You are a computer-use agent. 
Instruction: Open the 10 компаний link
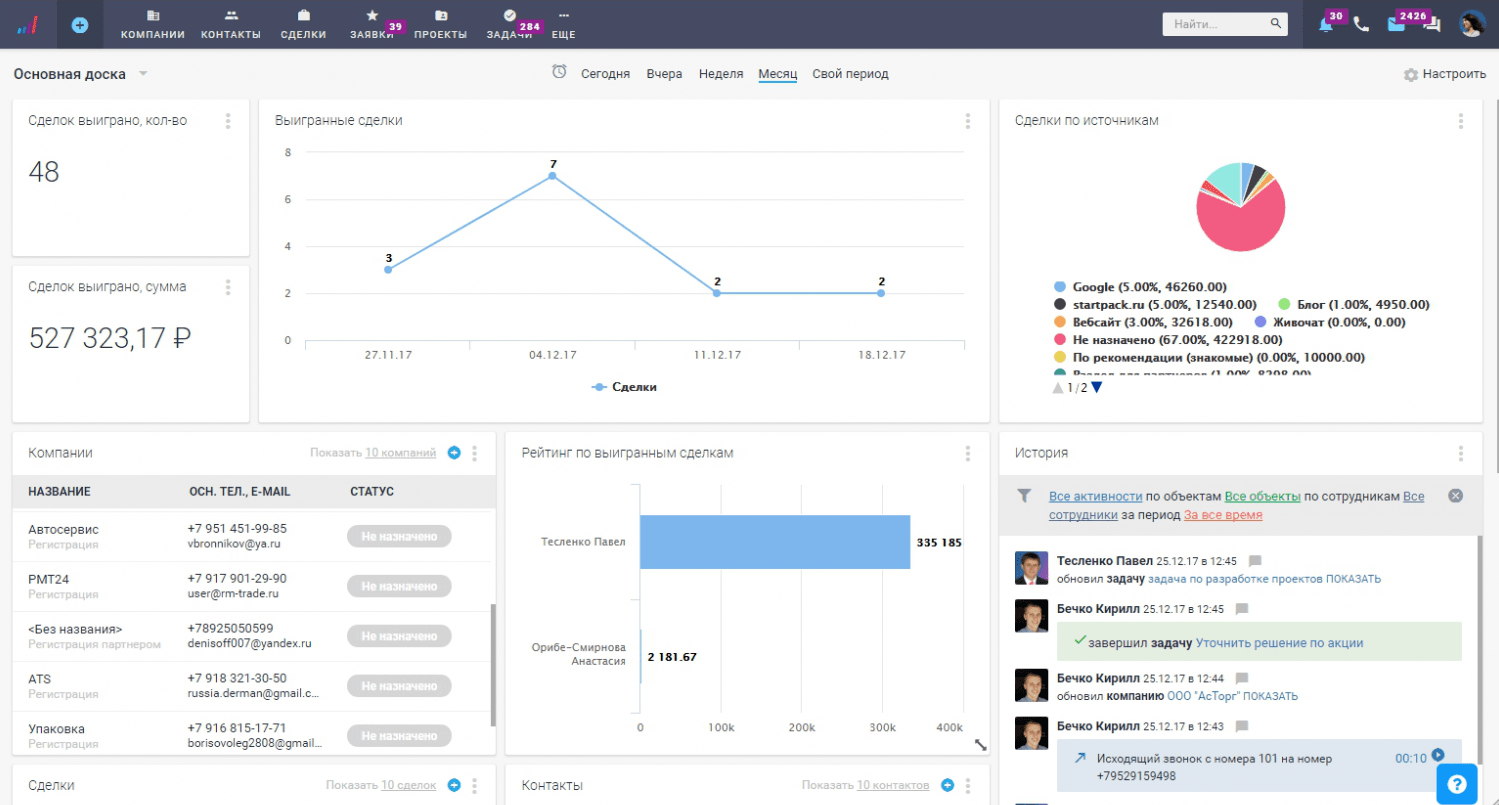tap(400, 453)
